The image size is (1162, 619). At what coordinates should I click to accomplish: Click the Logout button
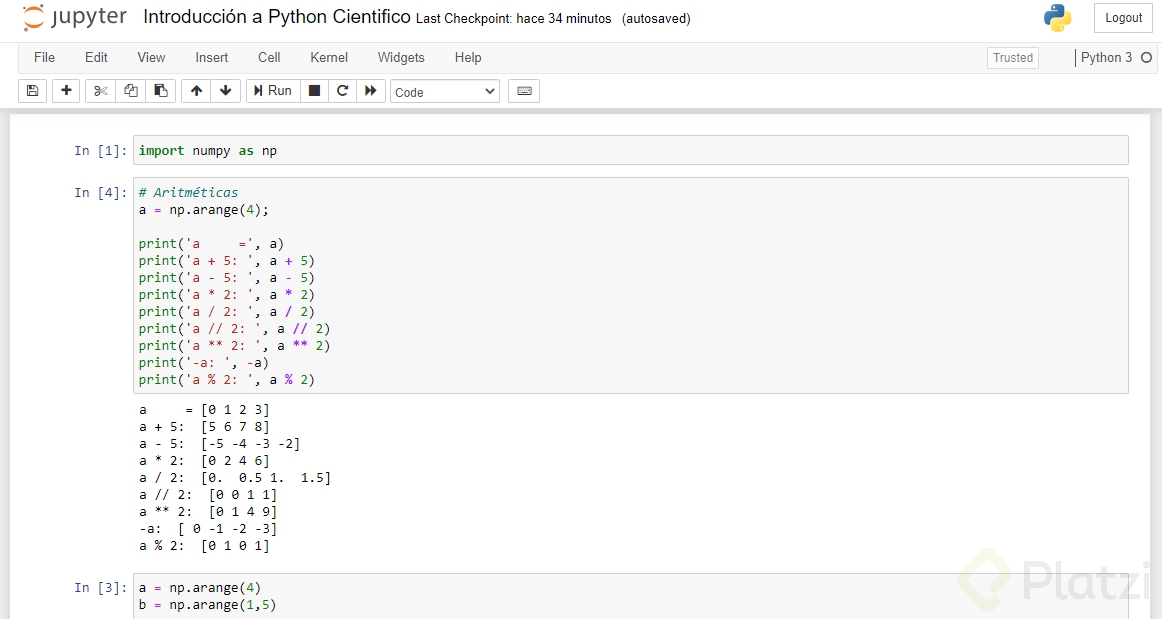click(1122, 17)
